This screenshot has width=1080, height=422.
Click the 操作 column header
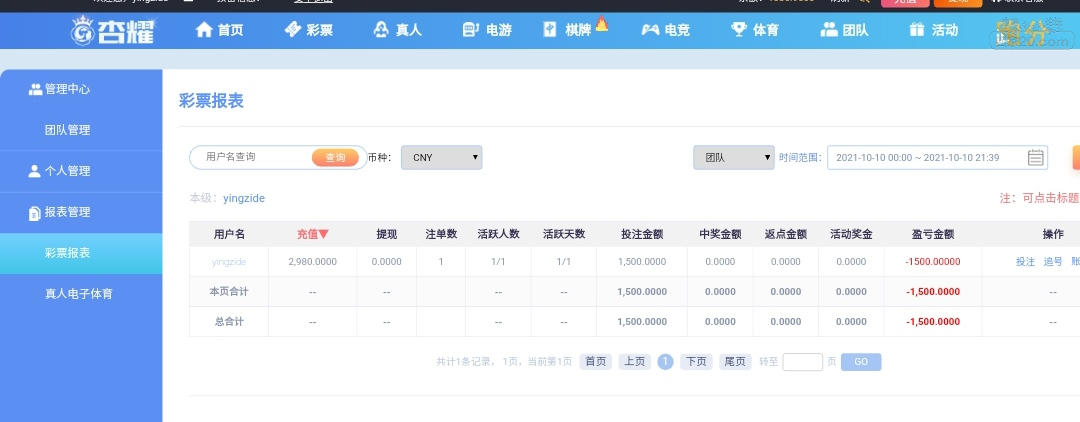1053,234
